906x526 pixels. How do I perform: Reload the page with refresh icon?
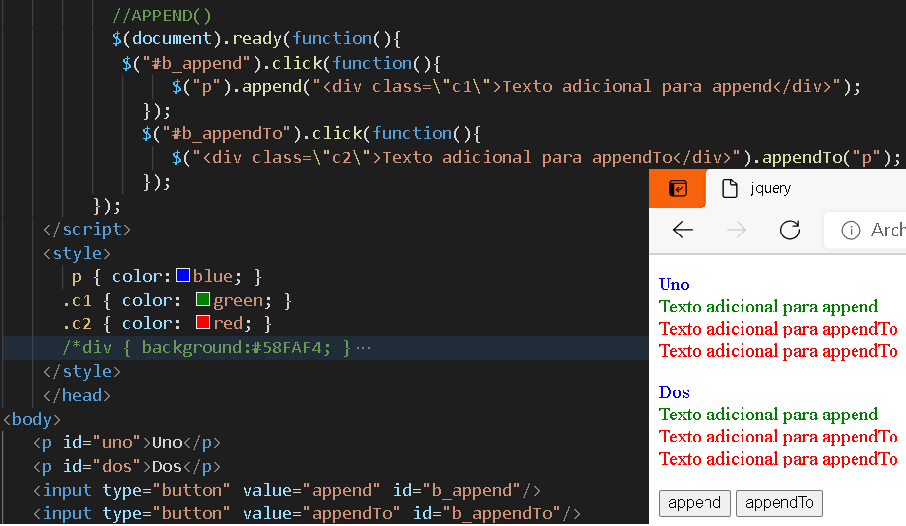point(790,229)
